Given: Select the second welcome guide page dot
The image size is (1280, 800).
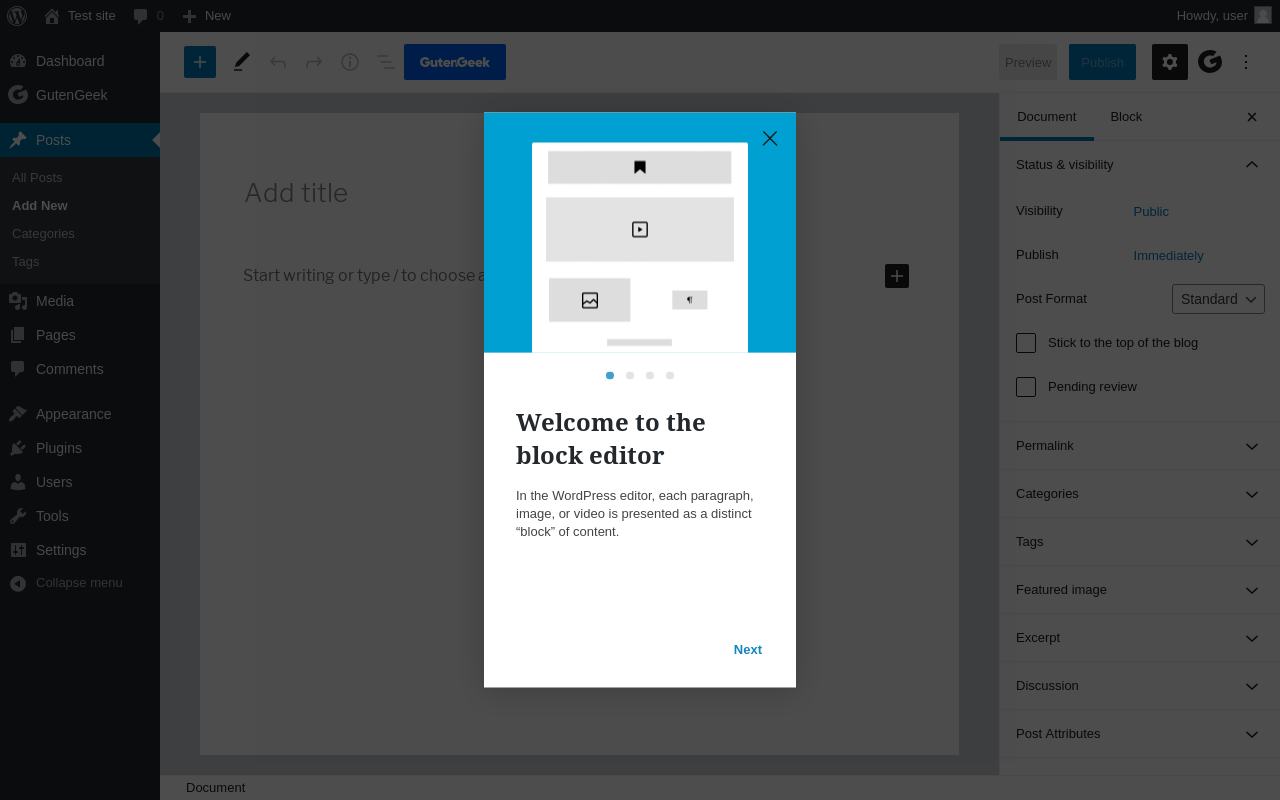Looking at the screenshot, I should tap(630, 376).
